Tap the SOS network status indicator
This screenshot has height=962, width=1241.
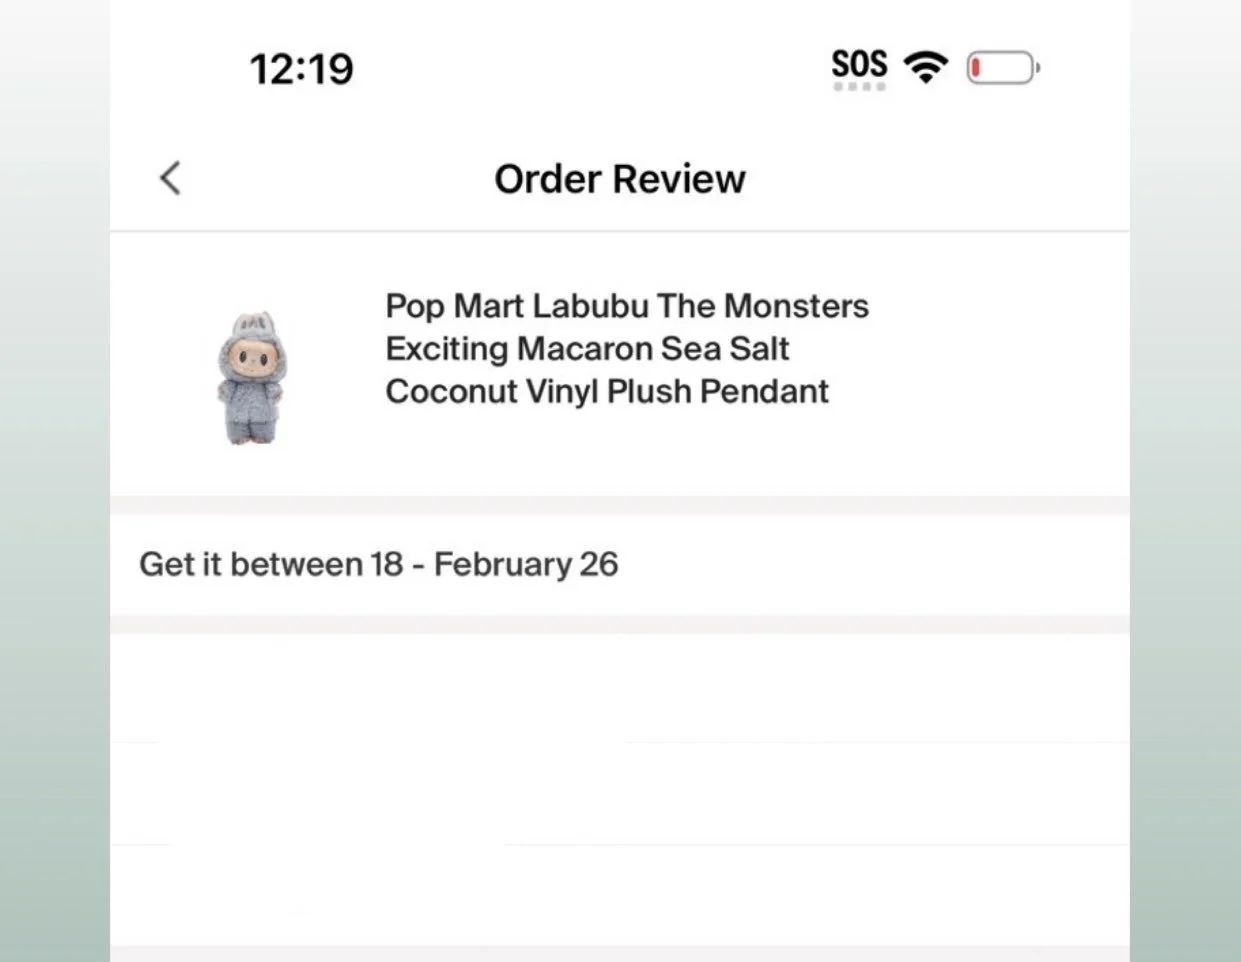tap(859, 64)
